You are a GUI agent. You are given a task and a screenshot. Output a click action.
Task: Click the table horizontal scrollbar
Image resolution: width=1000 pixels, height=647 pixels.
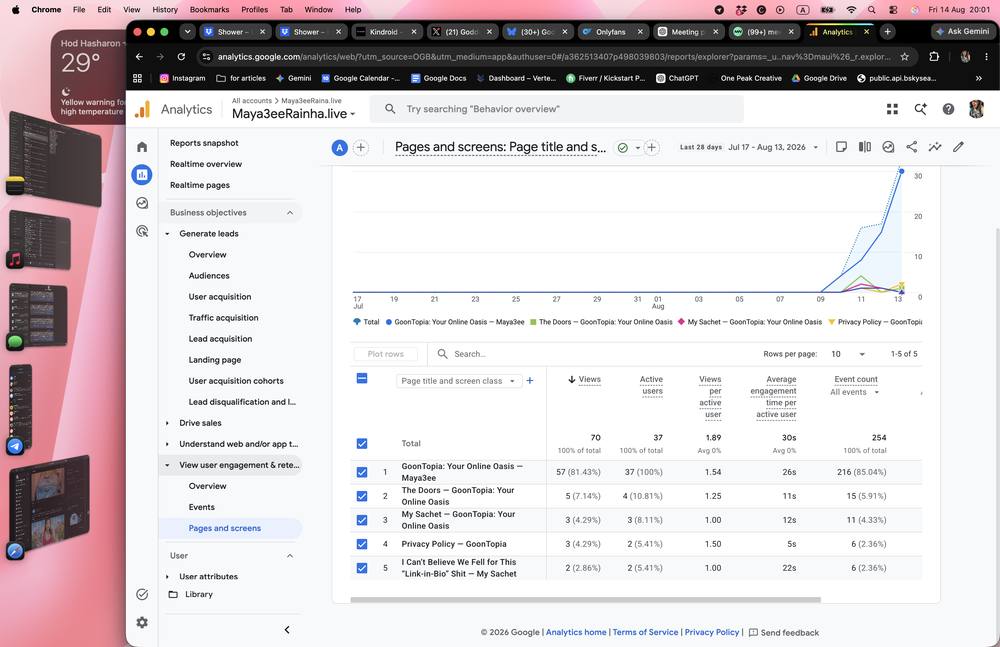(x=585, y=600)
